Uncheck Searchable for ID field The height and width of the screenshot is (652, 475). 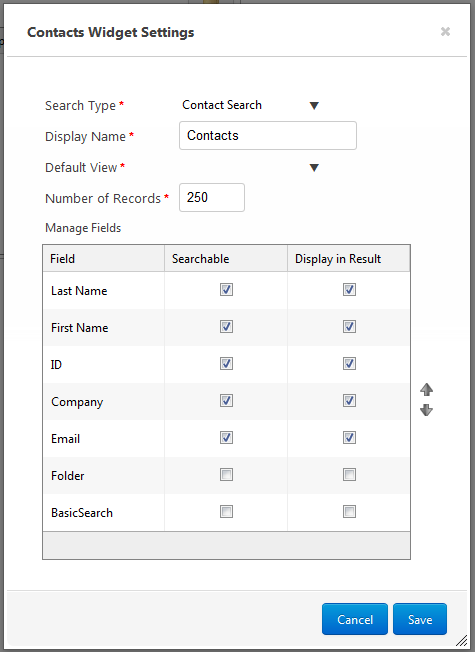click(x=226, y=363)
